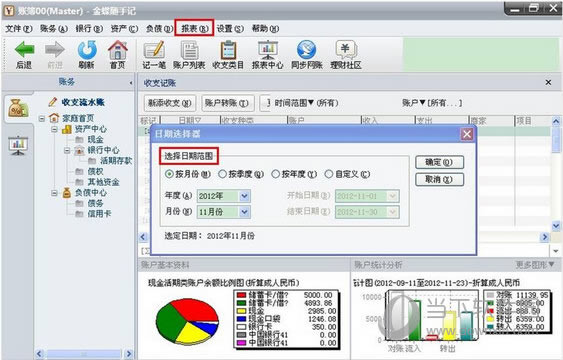Viewport: 563px width, 360px height.
Task: Open 账户列表 toolbar icon
Action: point(189,50)
